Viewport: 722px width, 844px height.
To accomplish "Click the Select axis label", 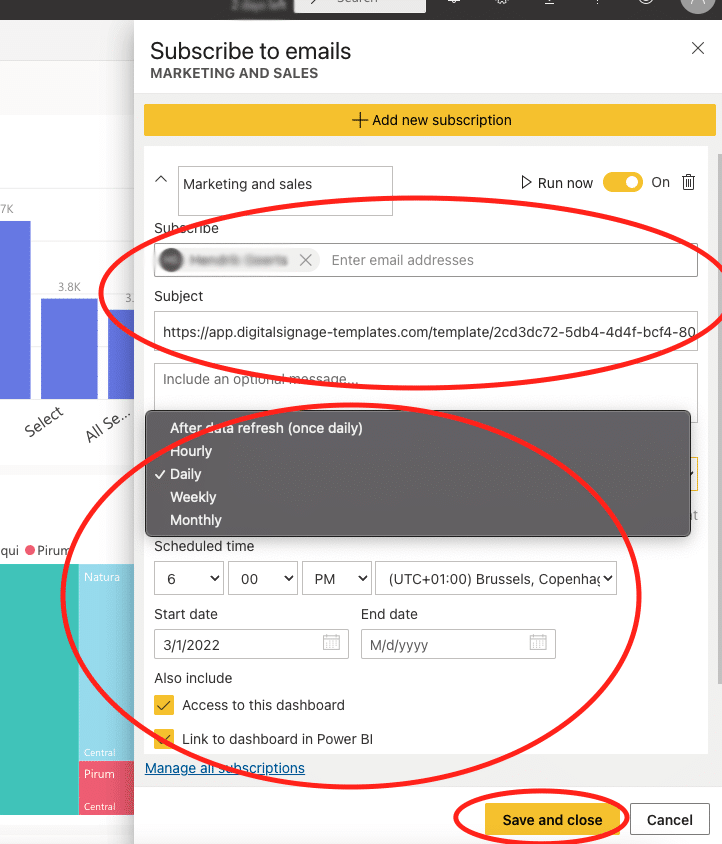I will pos(44,421).
